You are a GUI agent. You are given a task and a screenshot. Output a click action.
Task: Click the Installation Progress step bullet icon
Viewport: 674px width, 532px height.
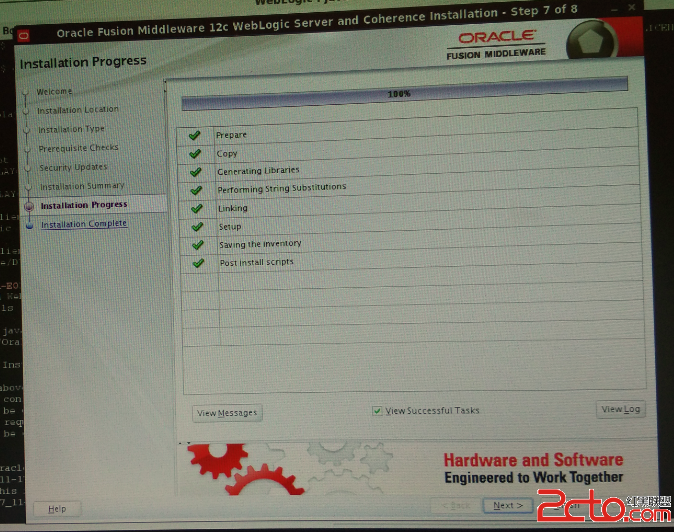[29, 206]
